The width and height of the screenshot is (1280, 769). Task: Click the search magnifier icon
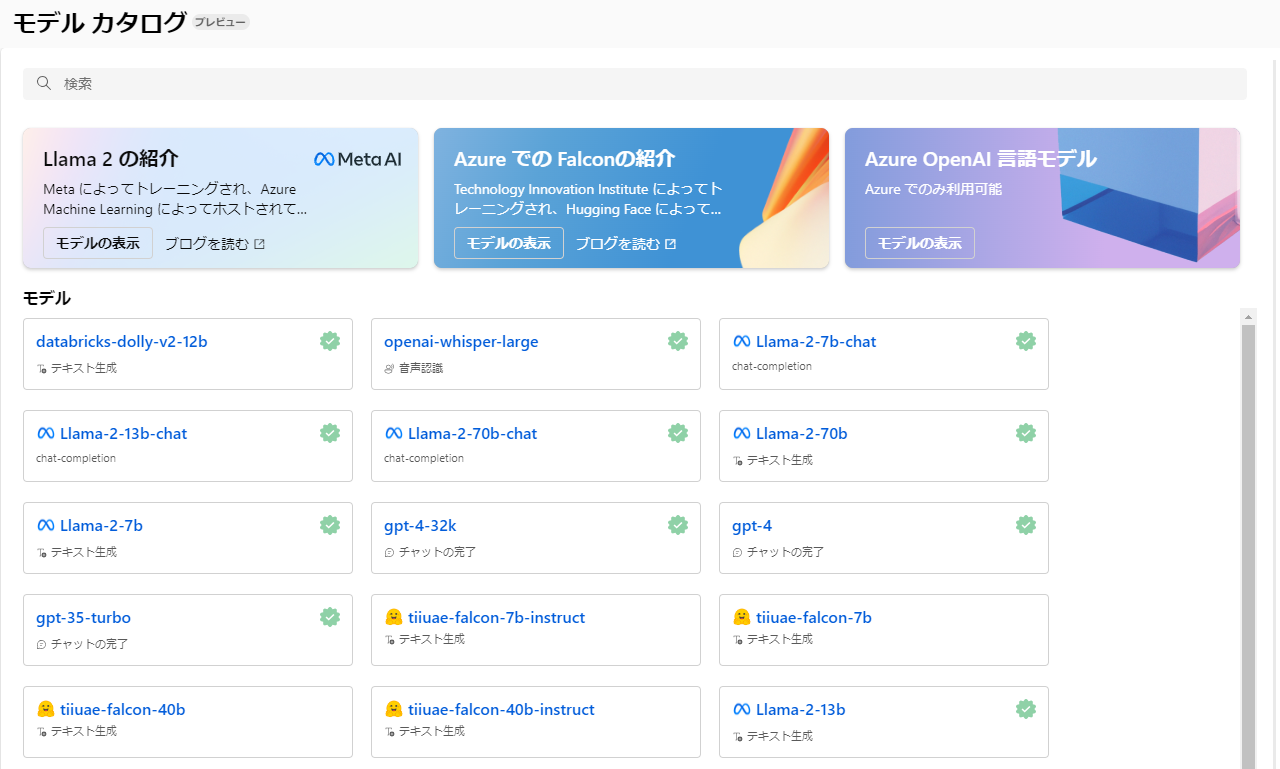click(x=44, y=83)
